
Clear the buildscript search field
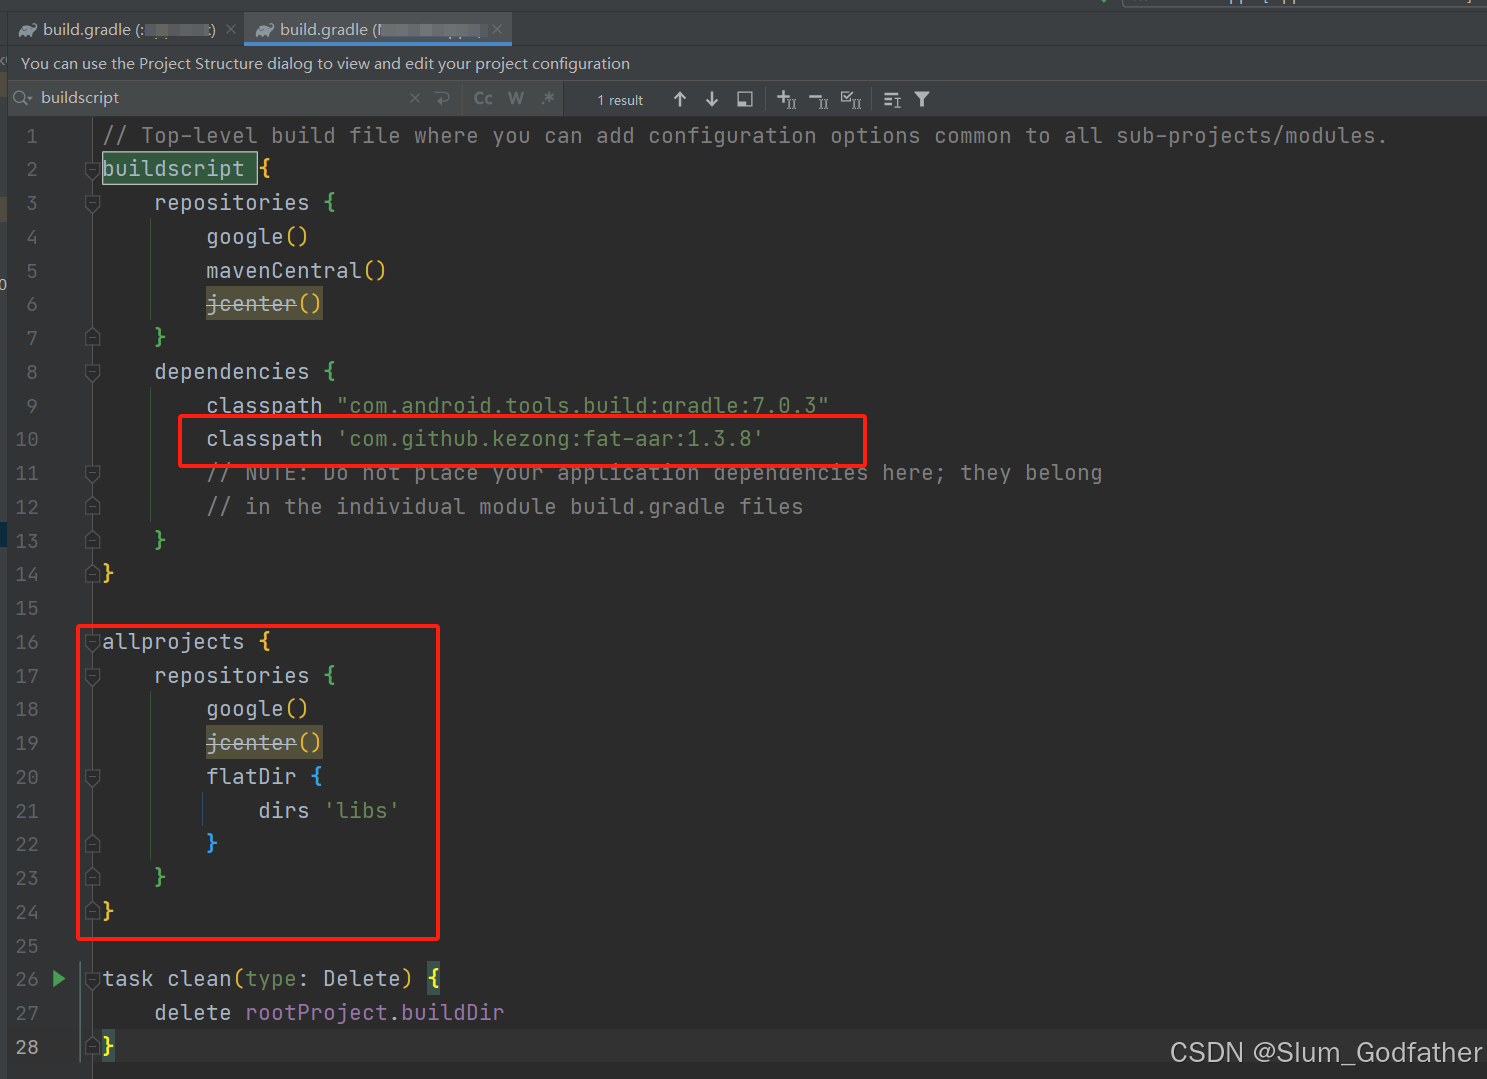[415, 98]
